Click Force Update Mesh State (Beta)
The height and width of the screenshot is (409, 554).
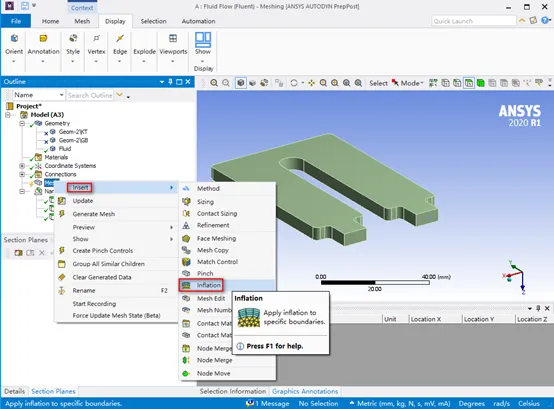point(117,315)
